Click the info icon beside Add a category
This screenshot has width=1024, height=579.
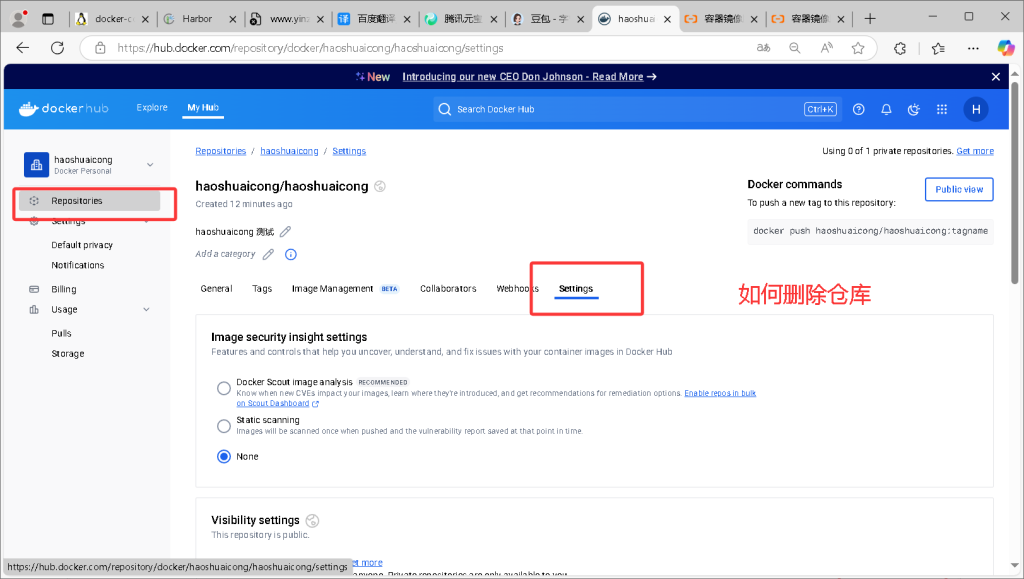[291, 254]
